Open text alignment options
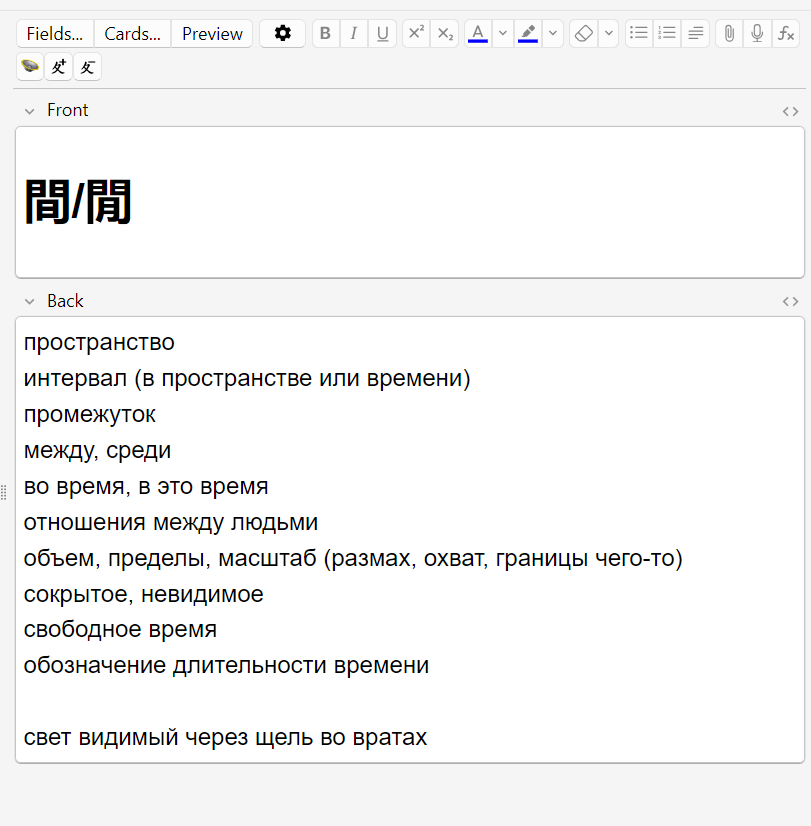The image size is (811, 826). point(696,34)
